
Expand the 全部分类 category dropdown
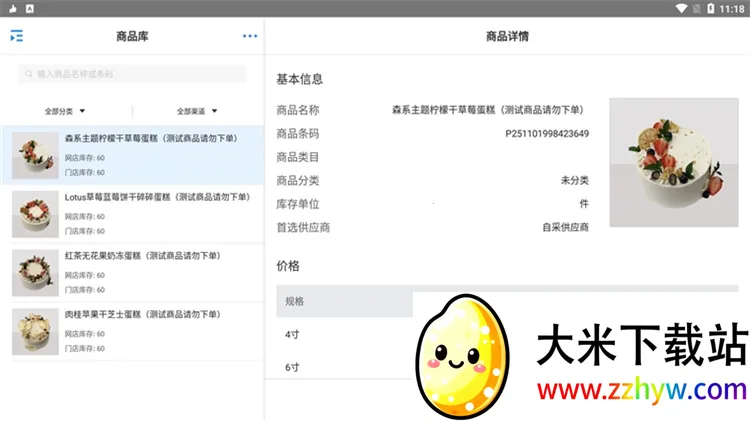(65, 111)
